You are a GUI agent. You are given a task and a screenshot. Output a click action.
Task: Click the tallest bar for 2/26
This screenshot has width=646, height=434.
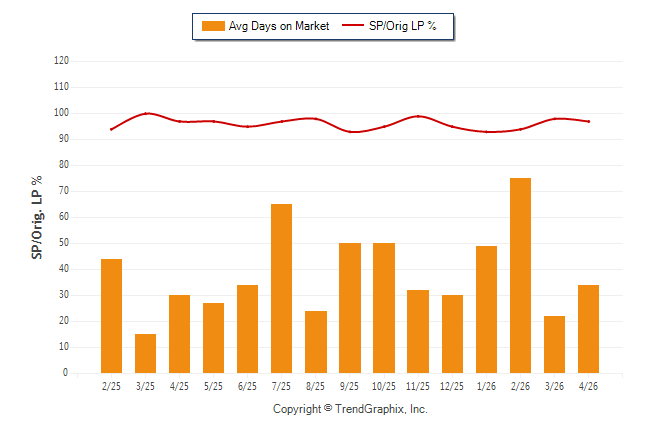[520, 275]
